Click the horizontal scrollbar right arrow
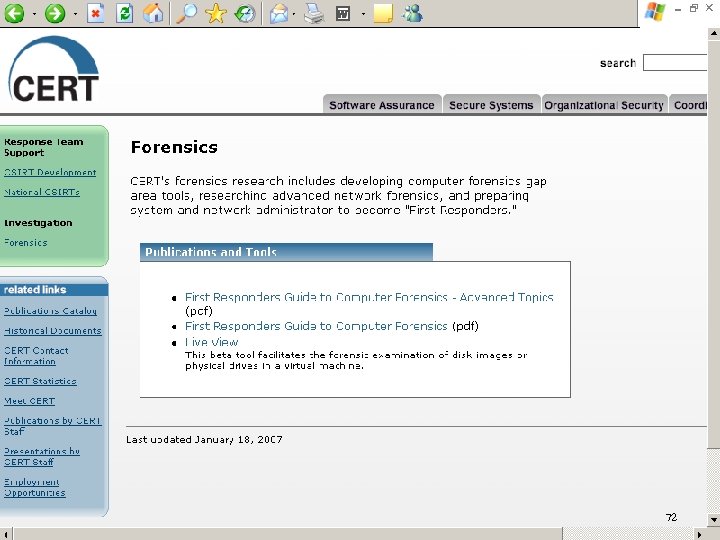The height and width of the screenshot is (540, 720). [x=700, y=534]
